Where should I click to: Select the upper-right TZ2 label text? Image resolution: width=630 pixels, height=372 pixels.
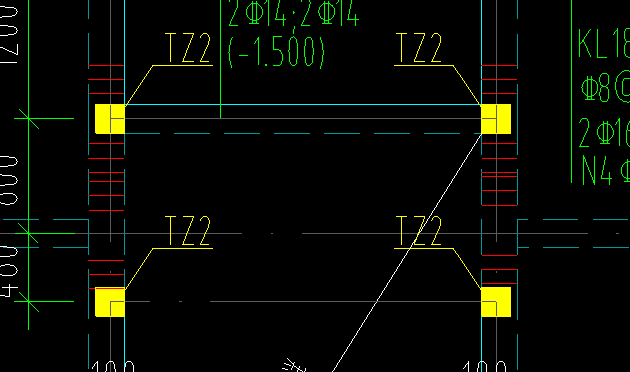click(419, 48)
